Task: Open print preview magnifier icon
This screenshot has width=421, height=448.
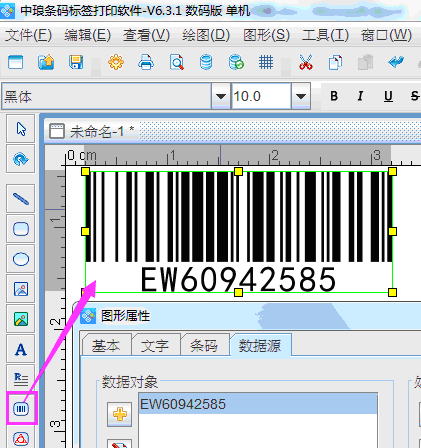Action: coord(176,62)
